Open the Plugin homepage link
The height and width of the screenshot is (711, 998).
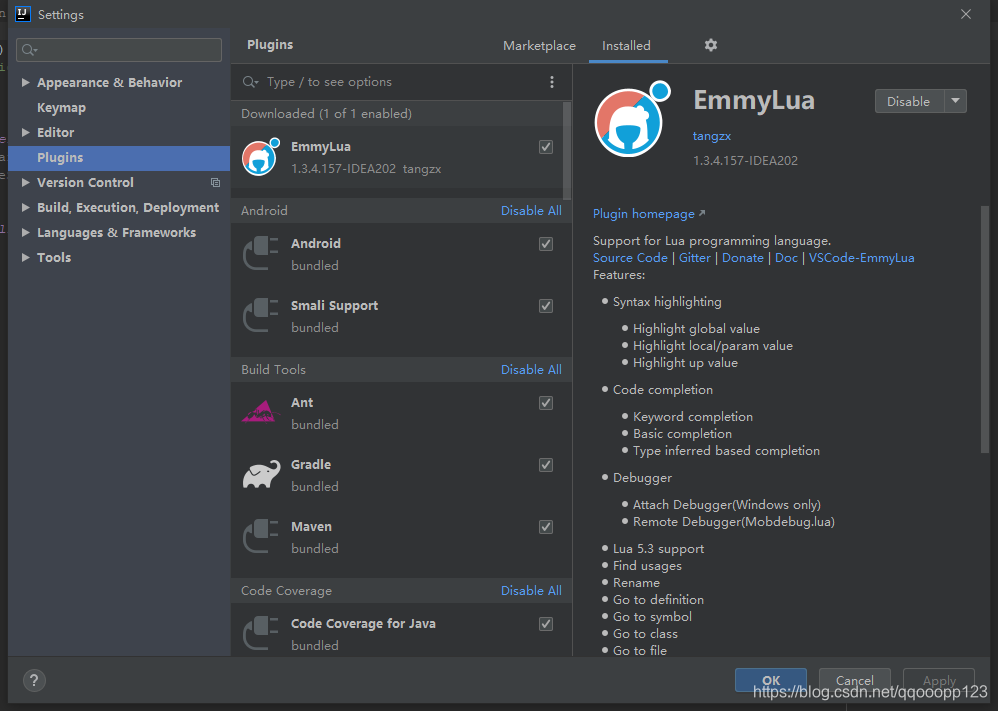tap(643, 213)
